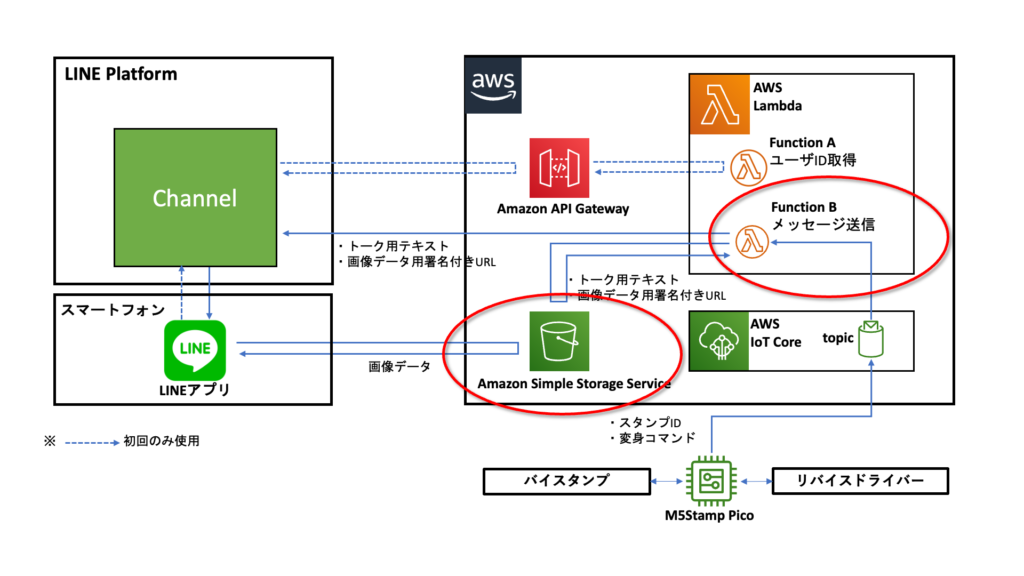Click the スタンプID label text
Image resolution: width=1024 pixels, height=576 pixels.
(647, 422)
